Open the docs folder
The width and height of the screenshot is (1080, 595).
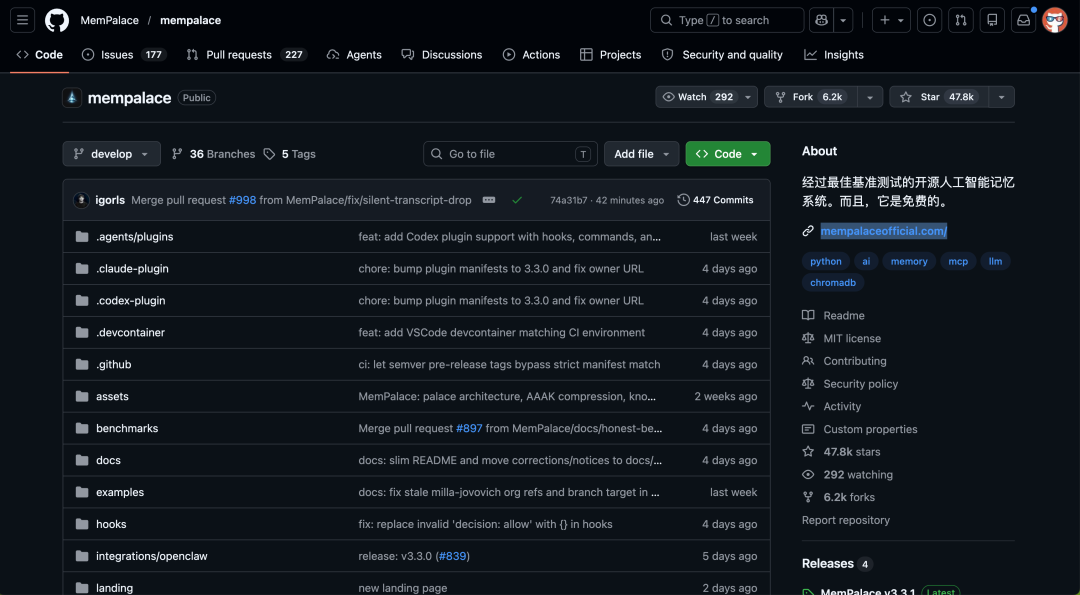108,460
